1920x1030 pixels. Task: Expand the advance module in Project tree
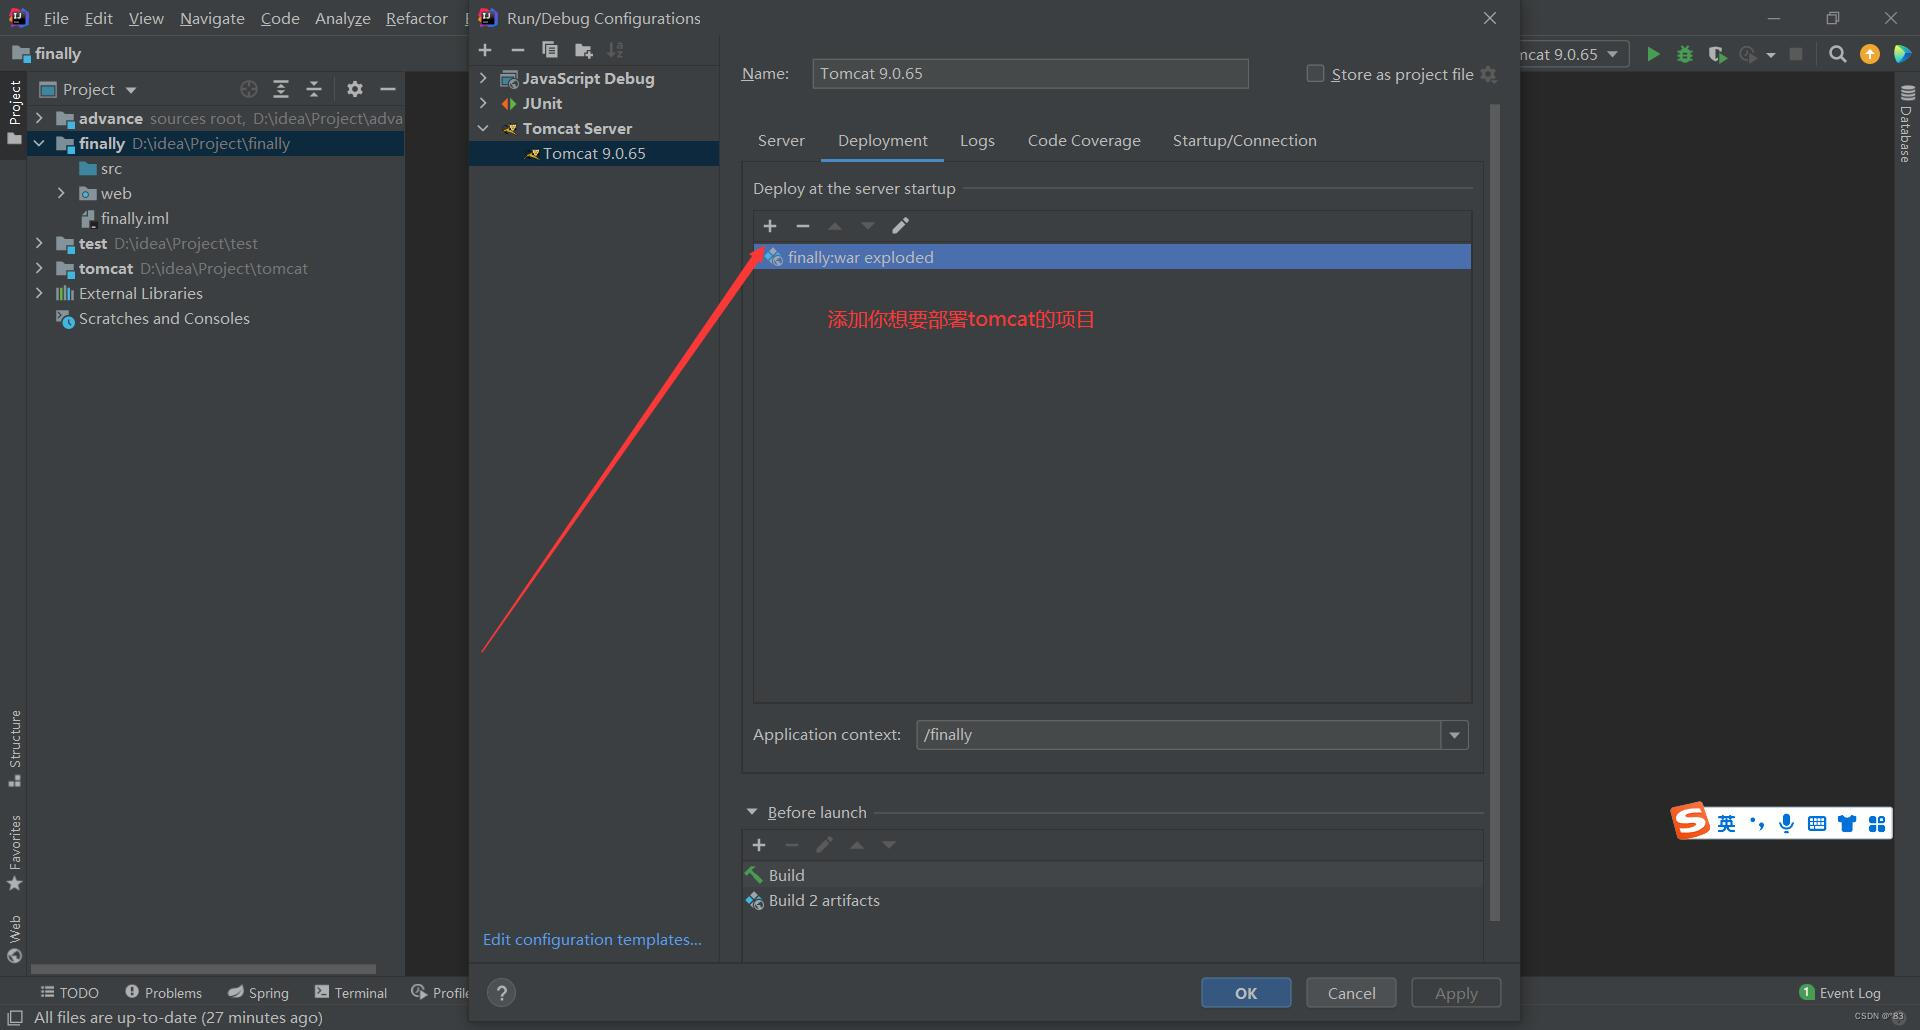point(39,118)
